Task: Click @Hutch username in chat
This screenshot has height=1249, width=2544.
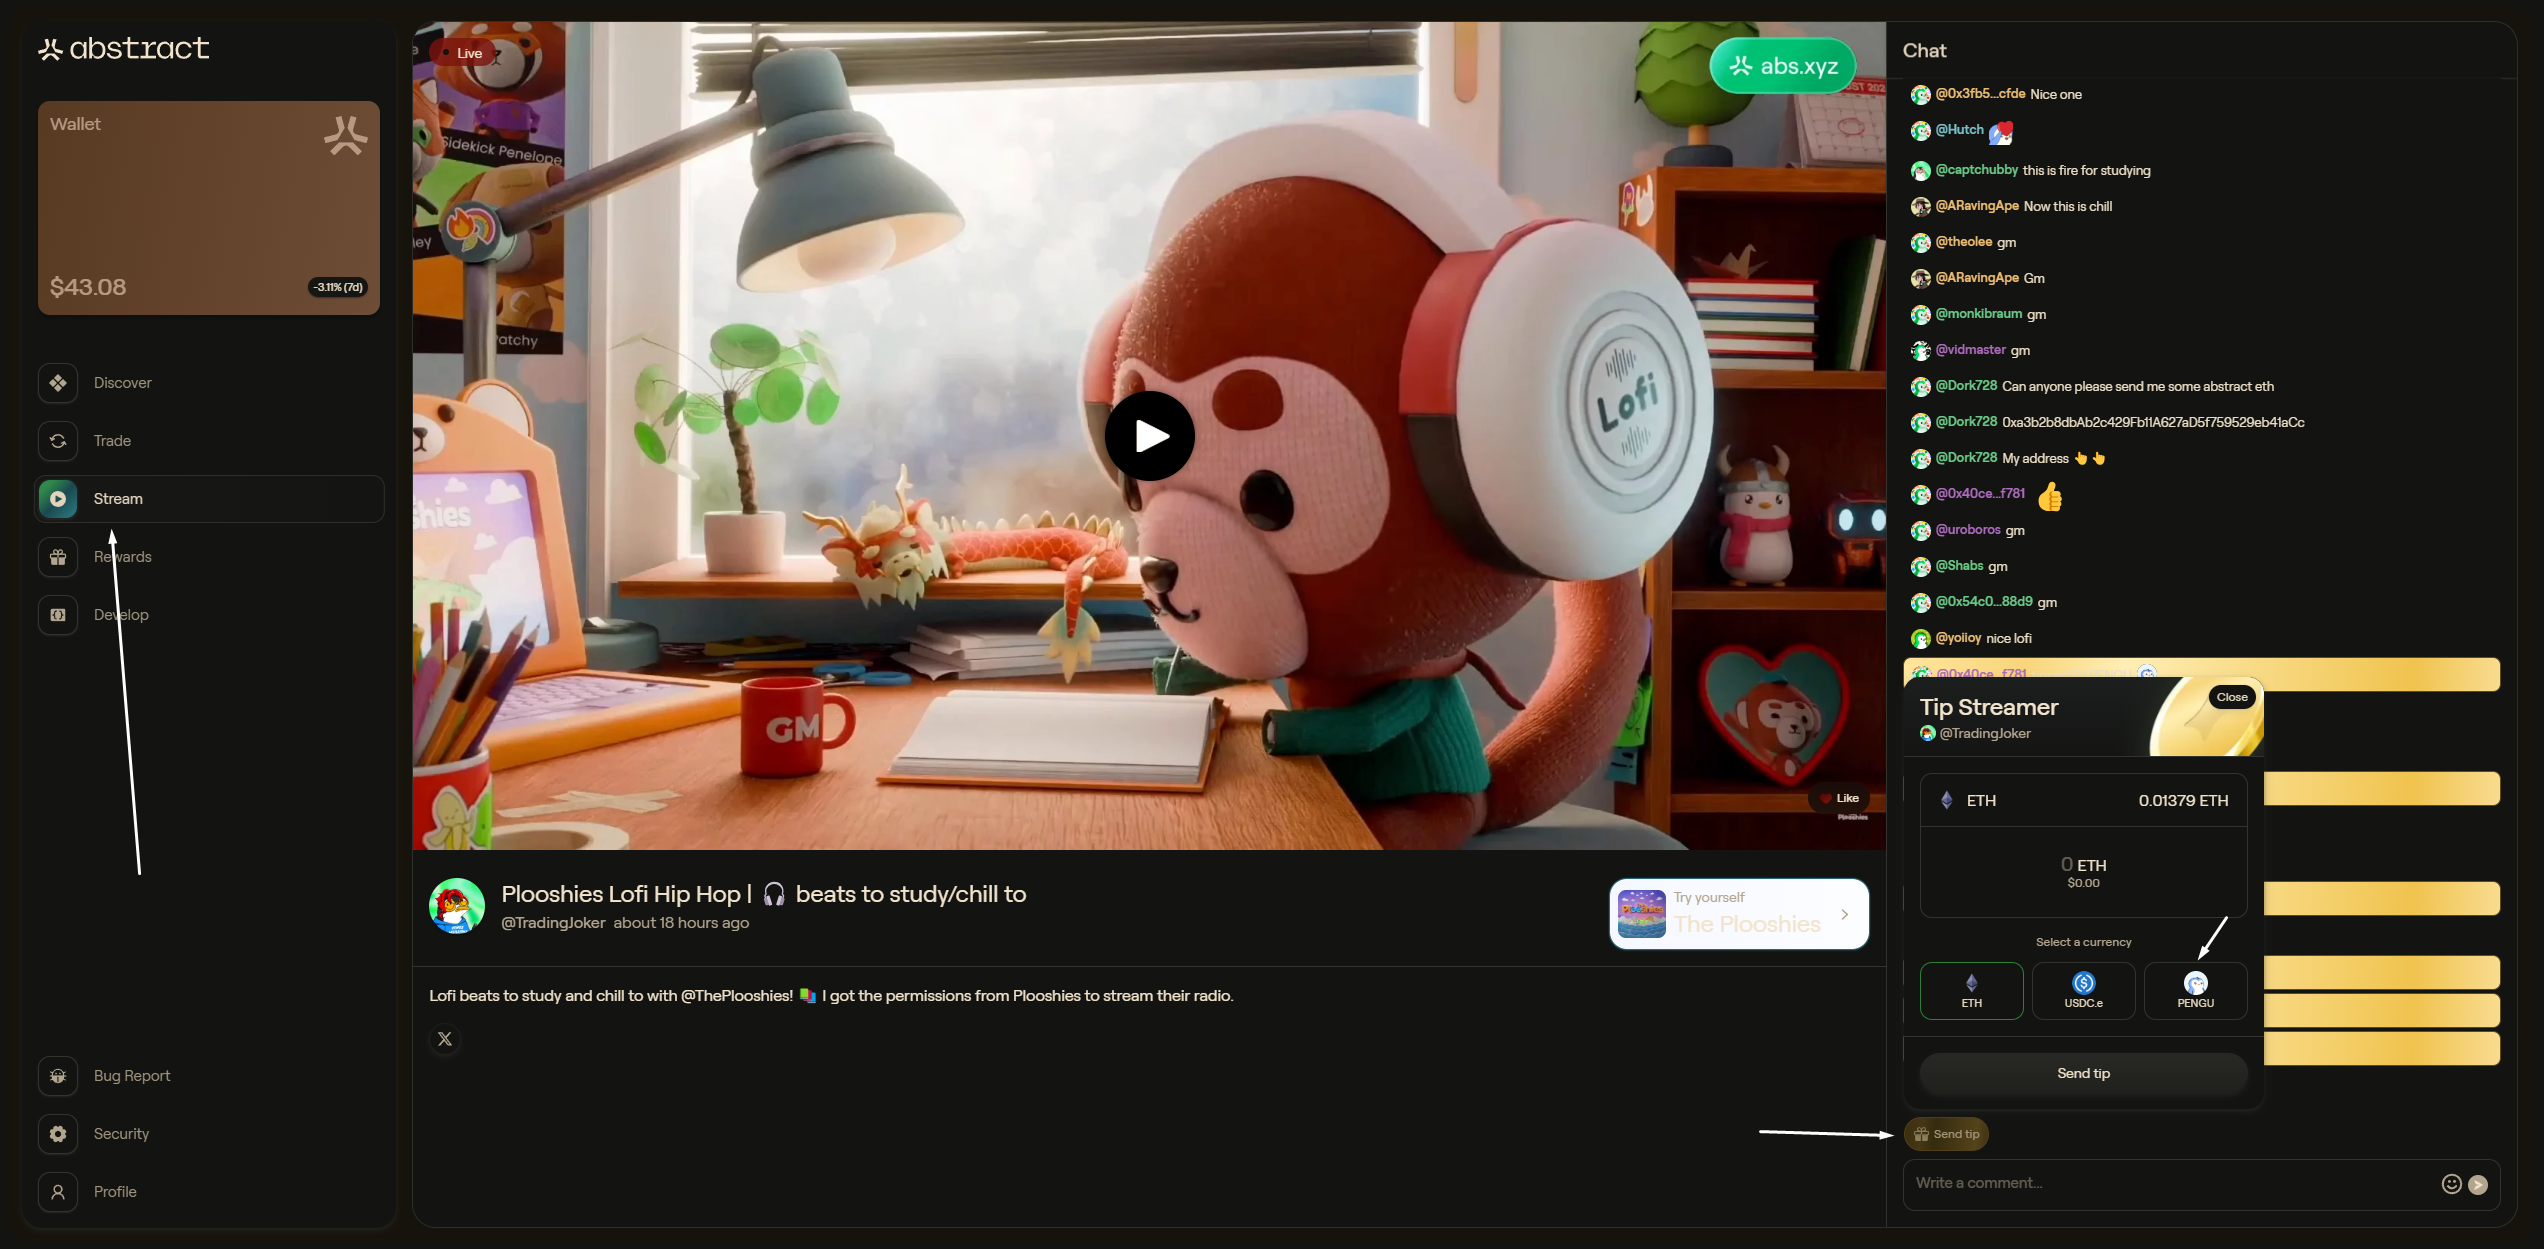Action: tap(1959, 130)
